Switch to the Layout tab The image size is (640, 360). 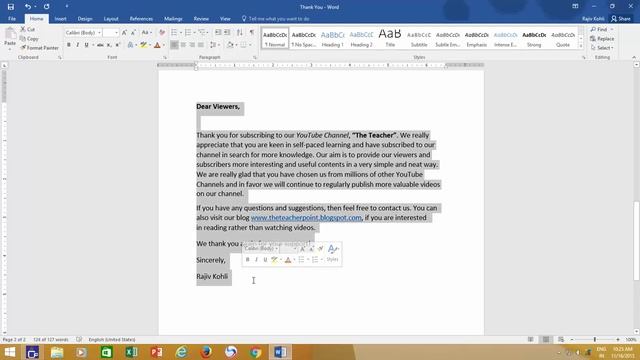(x=111, y=19)
